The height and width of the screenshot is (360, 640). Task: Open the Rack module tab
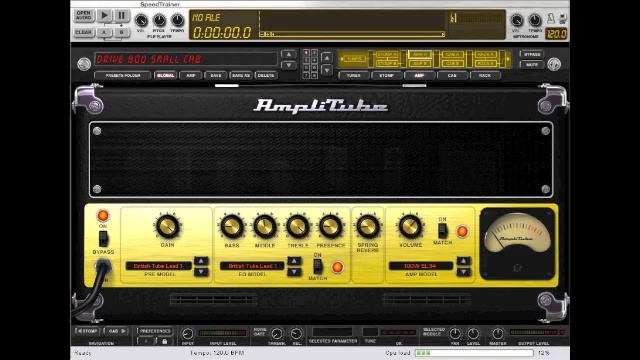point(485,76)
